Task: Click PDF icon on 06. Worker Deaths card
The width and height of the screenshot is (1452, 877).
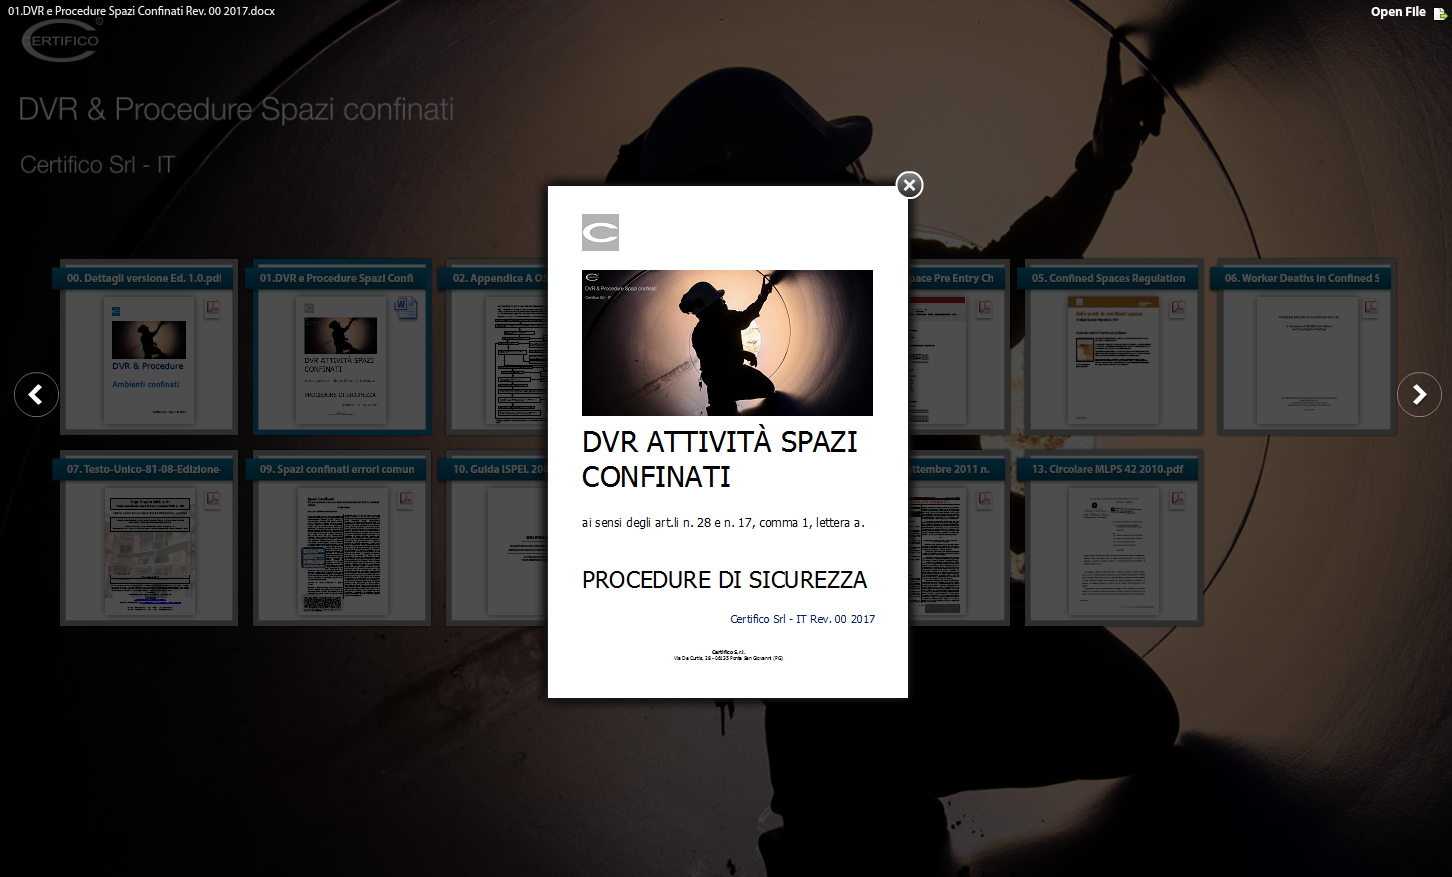Action: click(1371, 308)
